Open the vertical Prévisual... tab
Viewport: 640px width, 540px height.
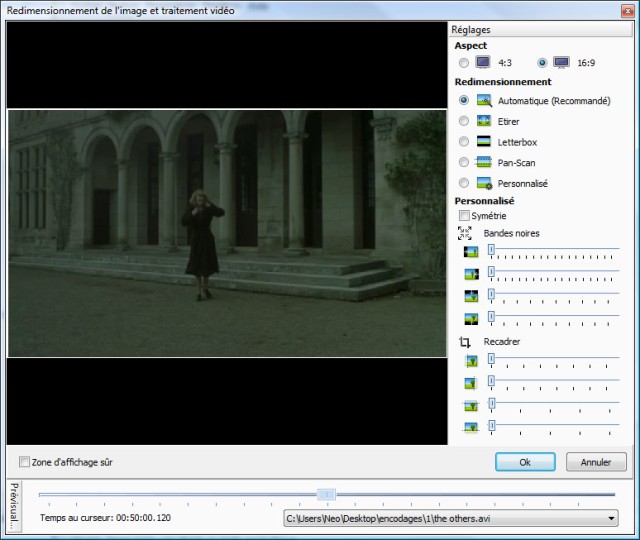tap(14, 506)
